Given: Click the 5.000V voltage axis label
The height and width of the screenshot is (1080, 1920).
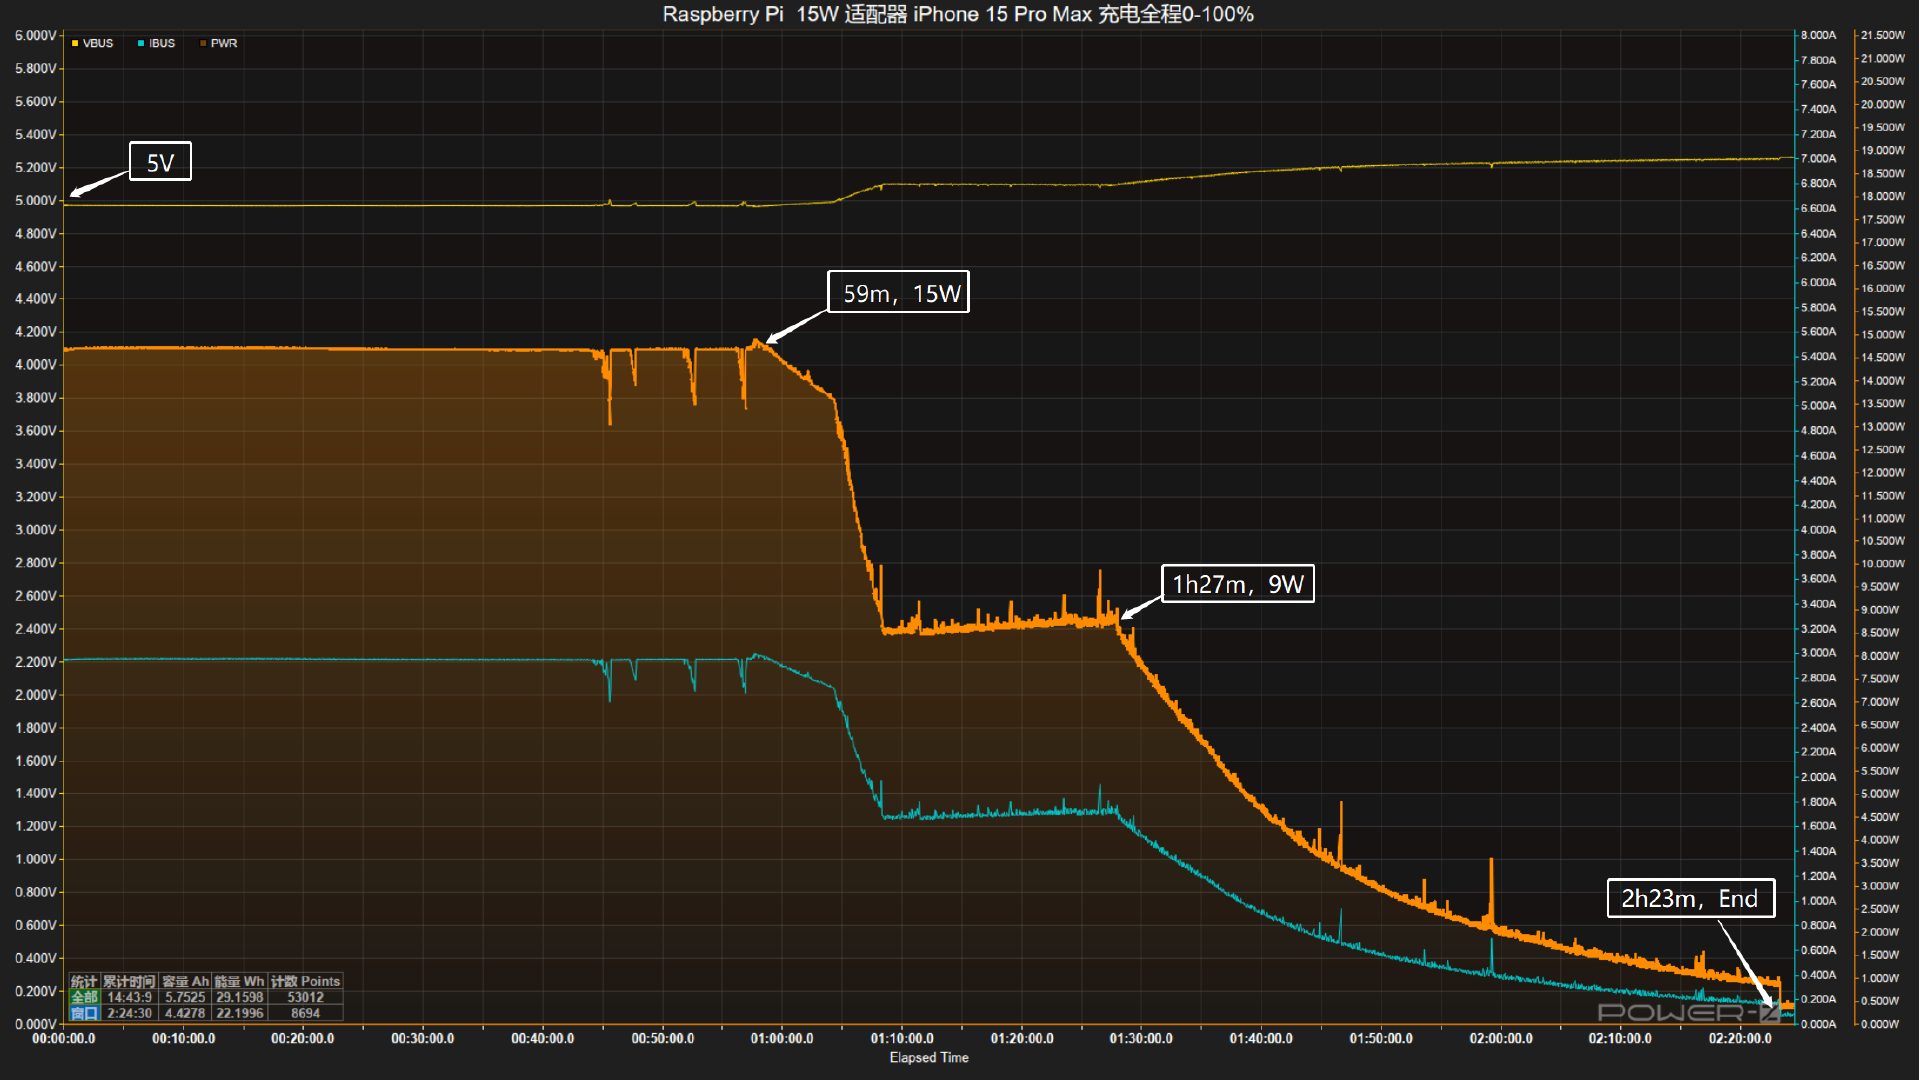Looking at the screenshot, I should tap(36, 200).
